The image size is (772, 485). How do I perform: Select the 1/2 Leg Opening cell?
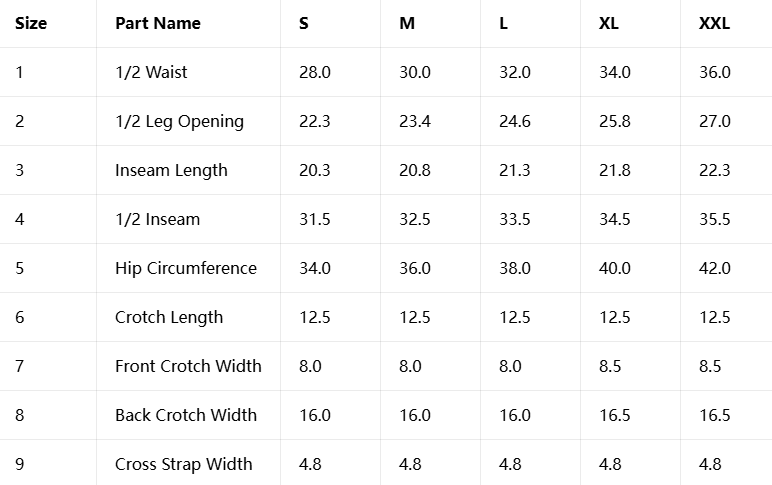point(179,121)
